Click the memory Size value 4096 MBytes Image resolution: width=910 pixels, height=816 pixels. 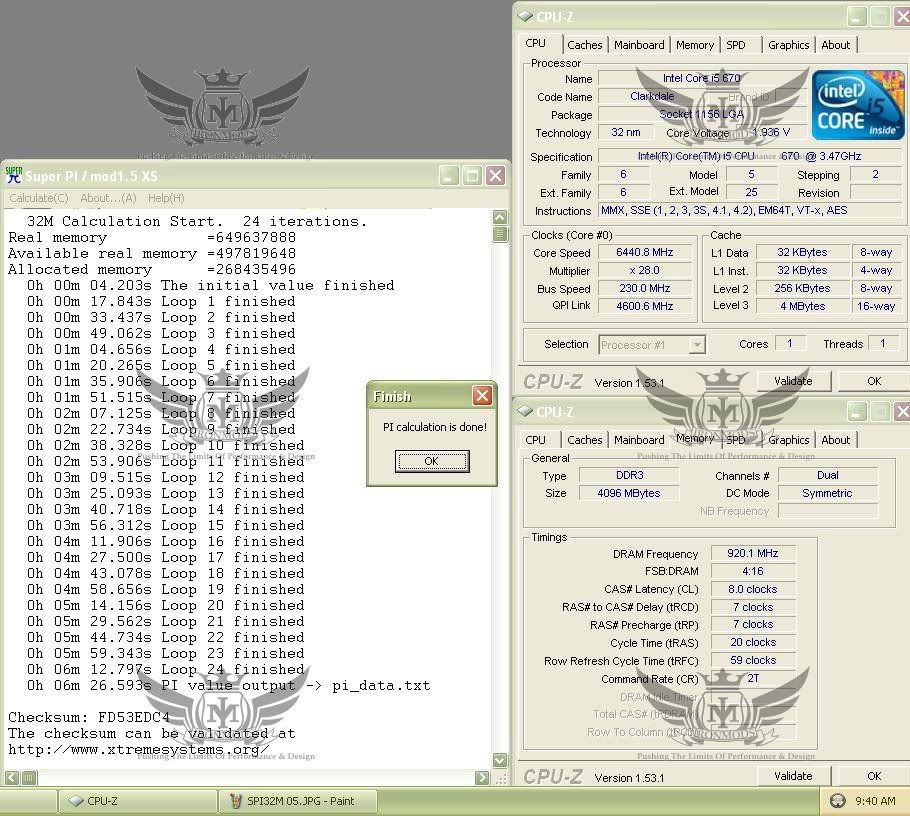(629, 493)
